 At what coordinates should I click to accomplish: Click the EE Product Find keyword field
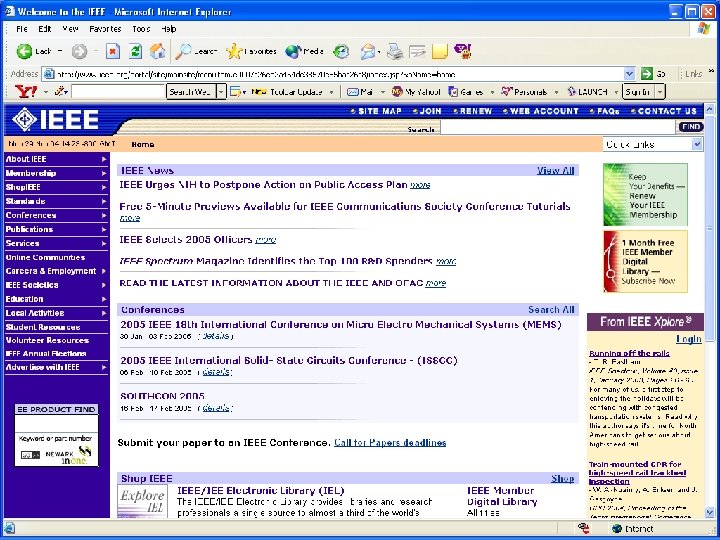pos(56,424)
